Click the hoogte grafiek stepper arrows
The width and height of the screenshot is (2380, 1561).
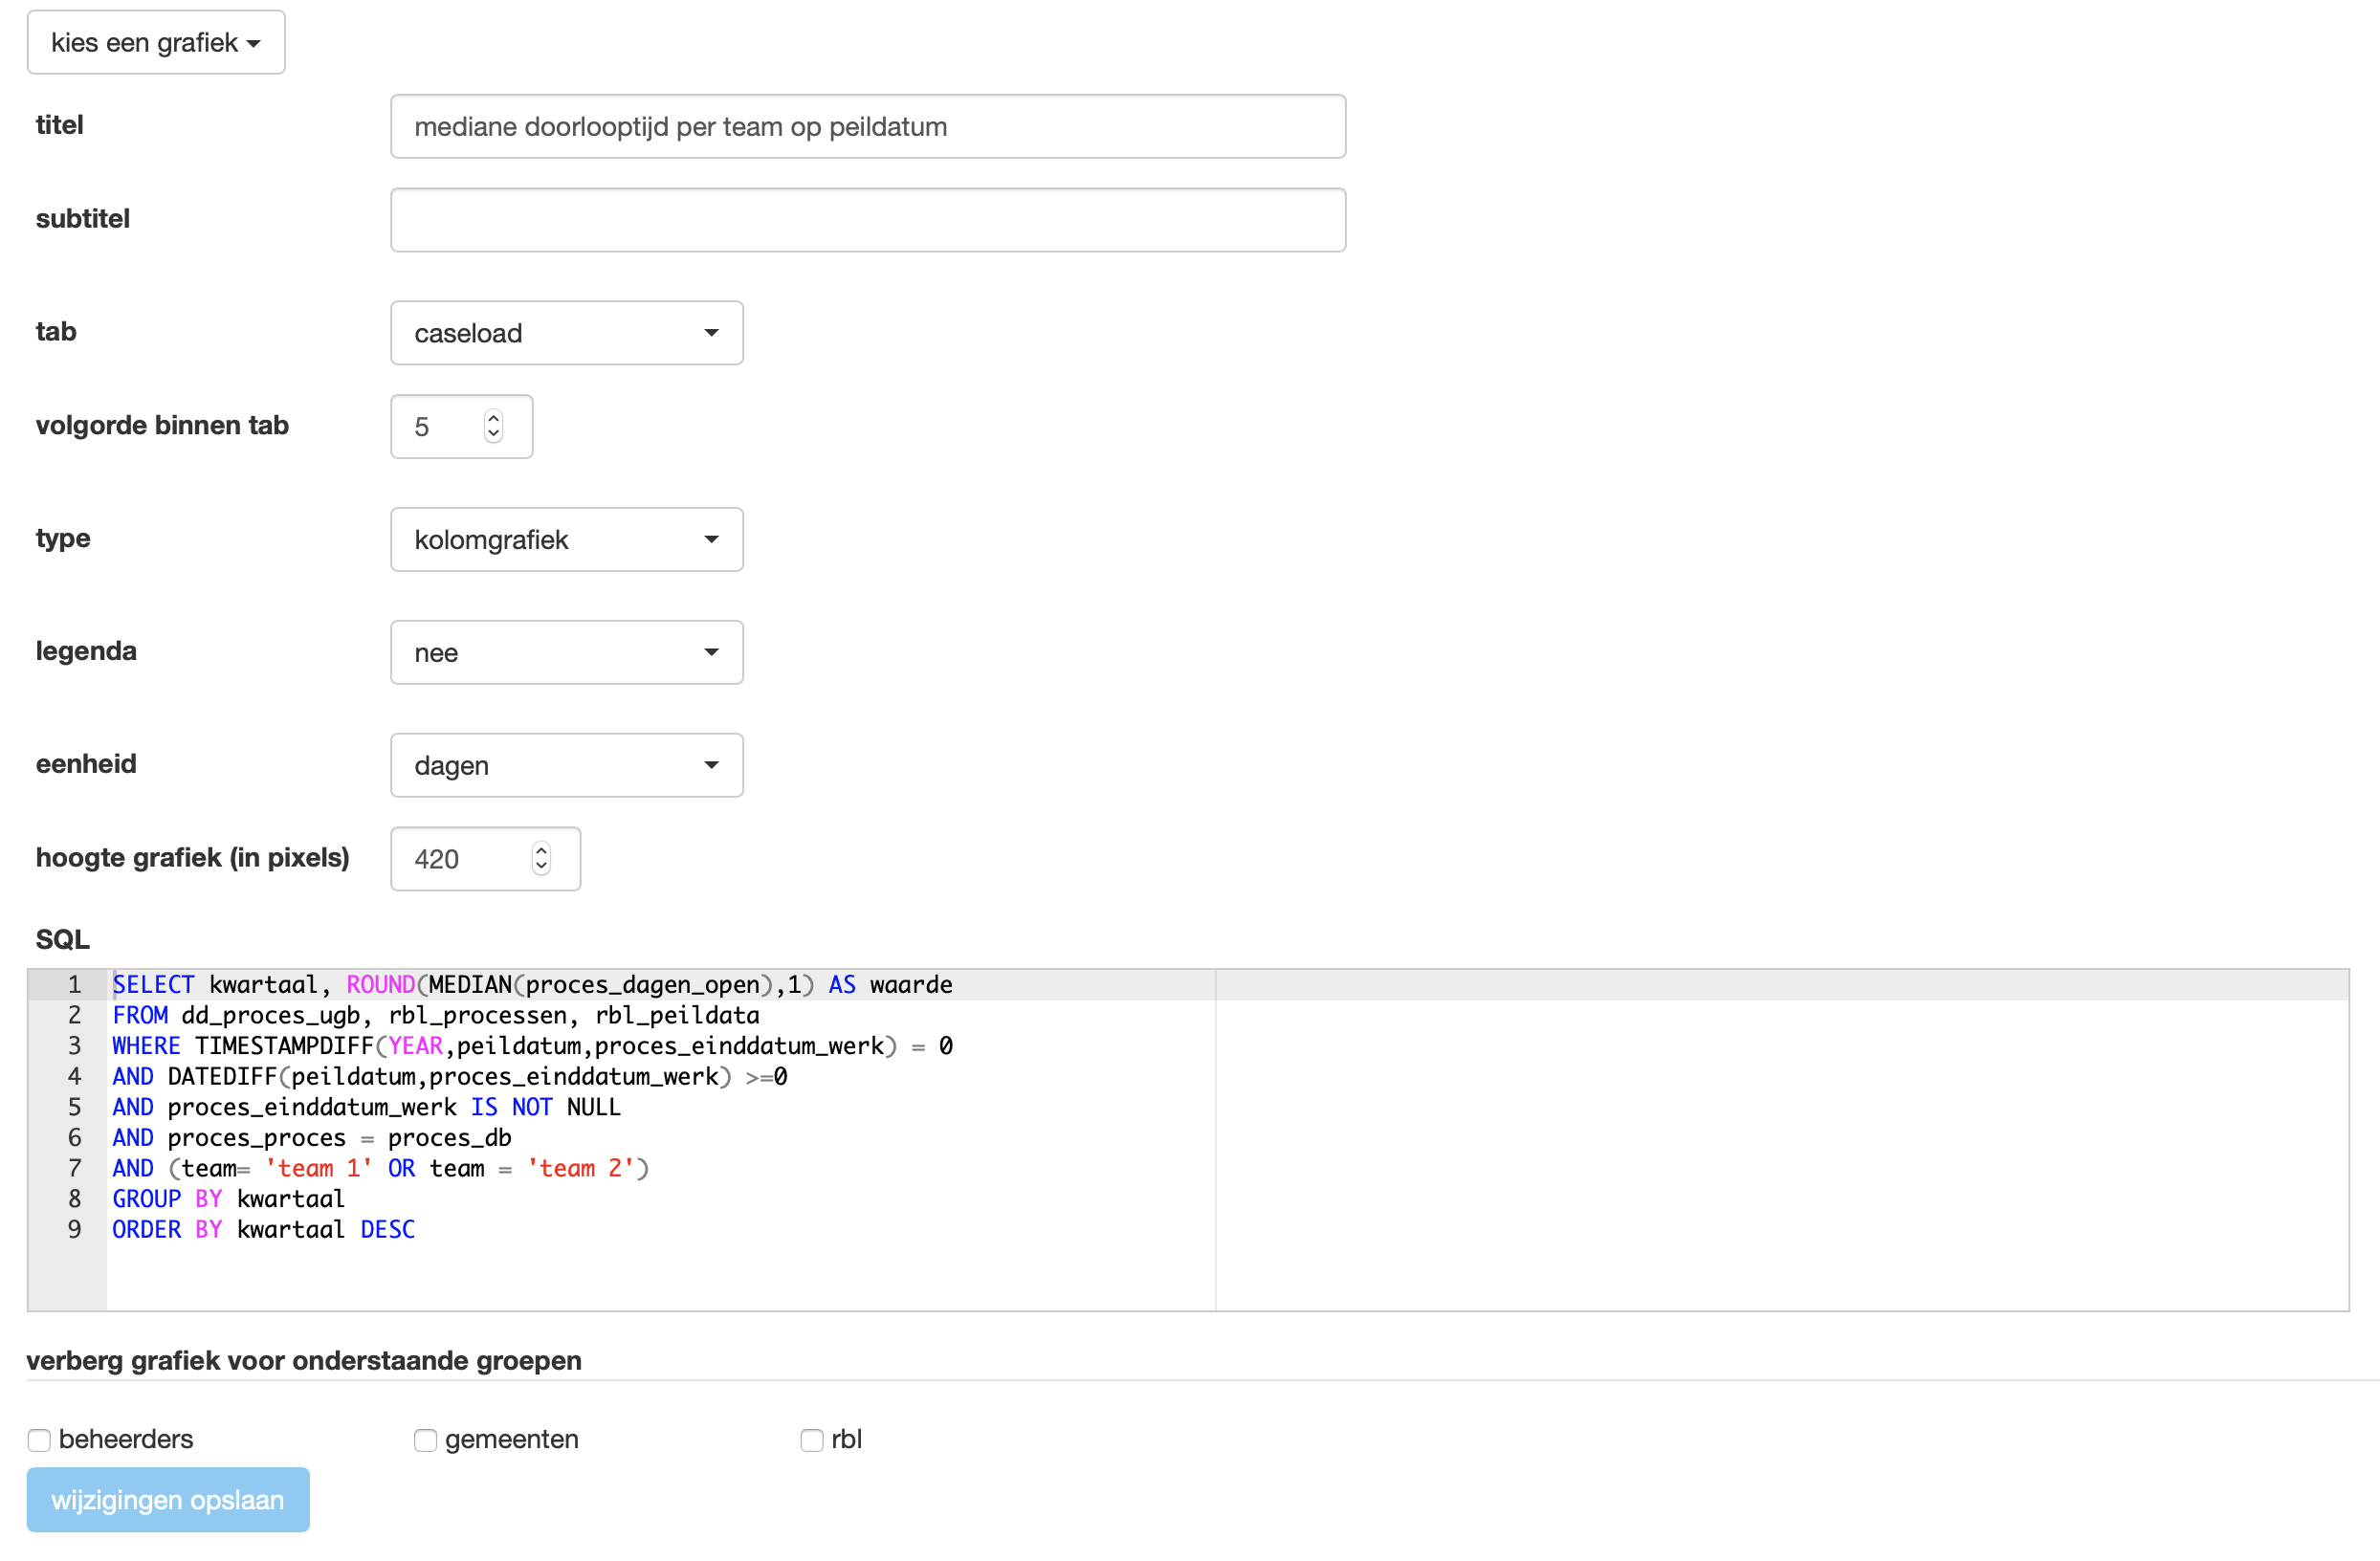pyautogui.click(x=541, y=859)
